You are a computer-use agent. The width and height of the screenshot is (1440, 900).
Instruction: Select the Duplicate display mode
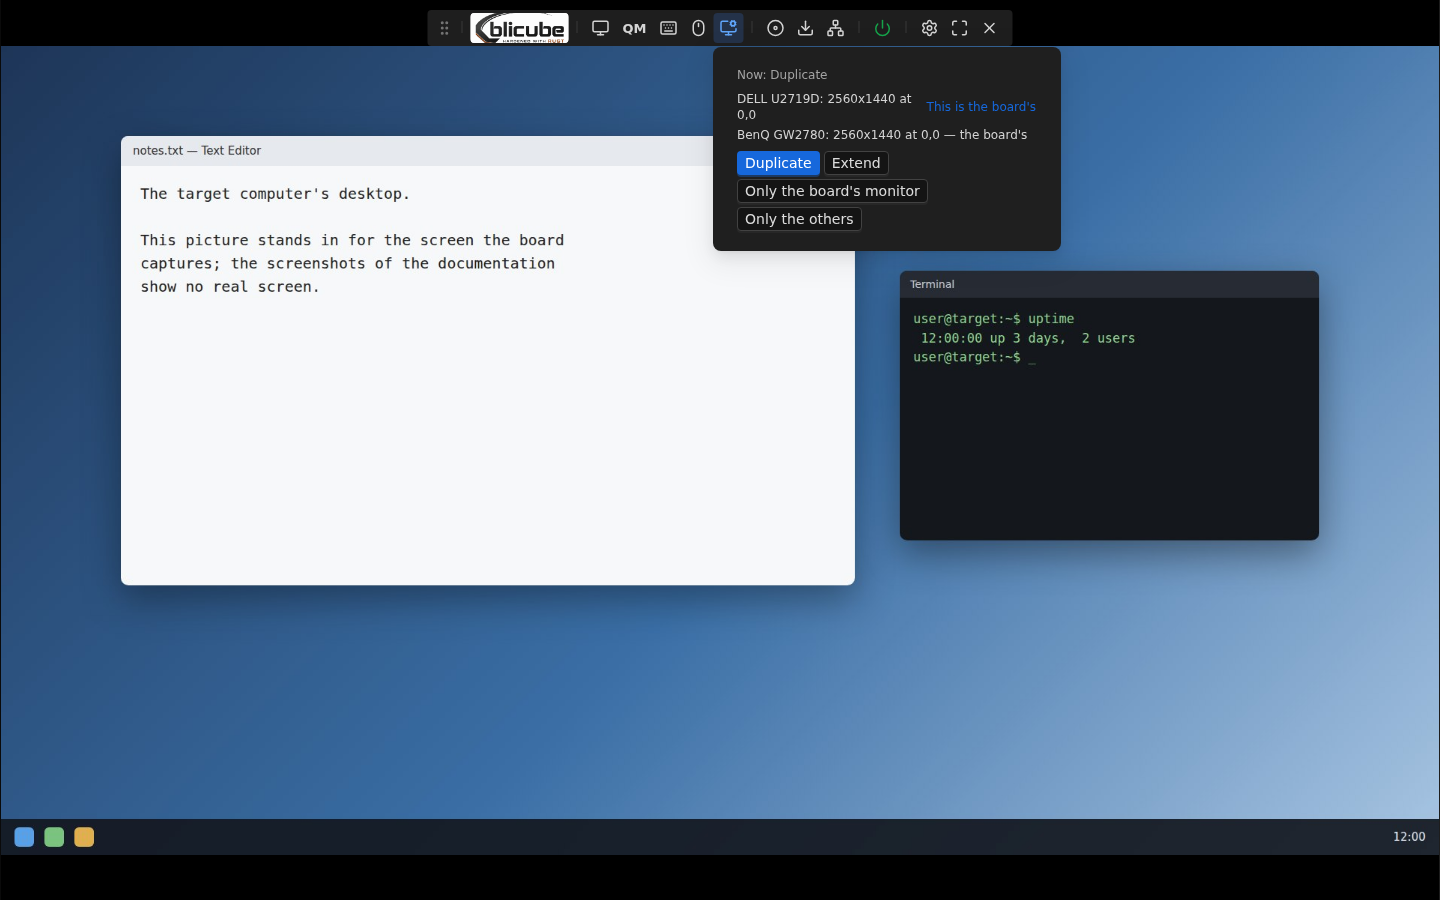tap(778, 163)
